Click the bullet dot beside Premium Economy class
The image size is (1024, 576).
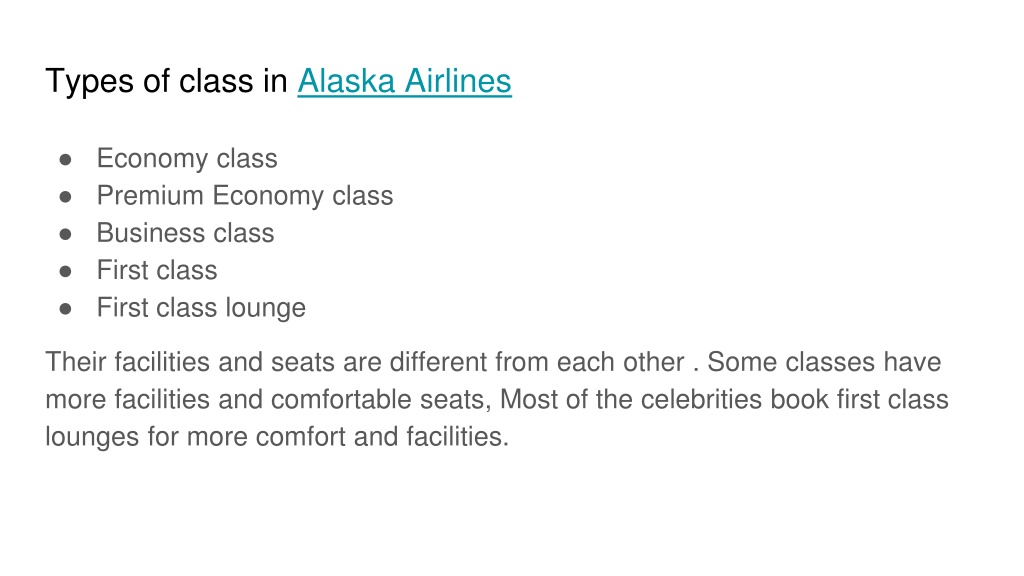(65, 197)
